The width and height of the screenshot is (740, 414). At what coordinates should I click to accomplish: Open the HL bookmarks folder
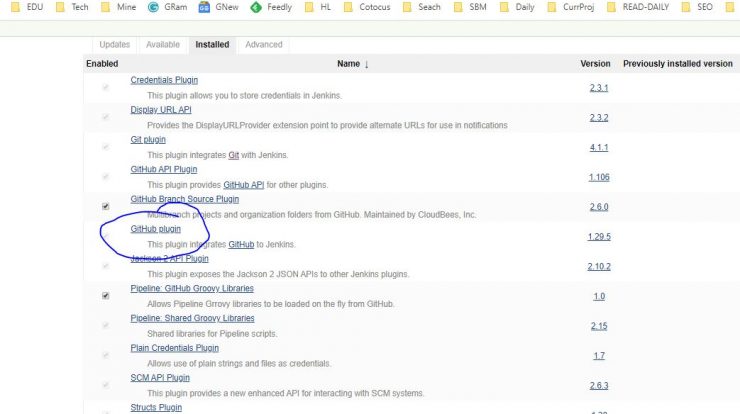318,7
